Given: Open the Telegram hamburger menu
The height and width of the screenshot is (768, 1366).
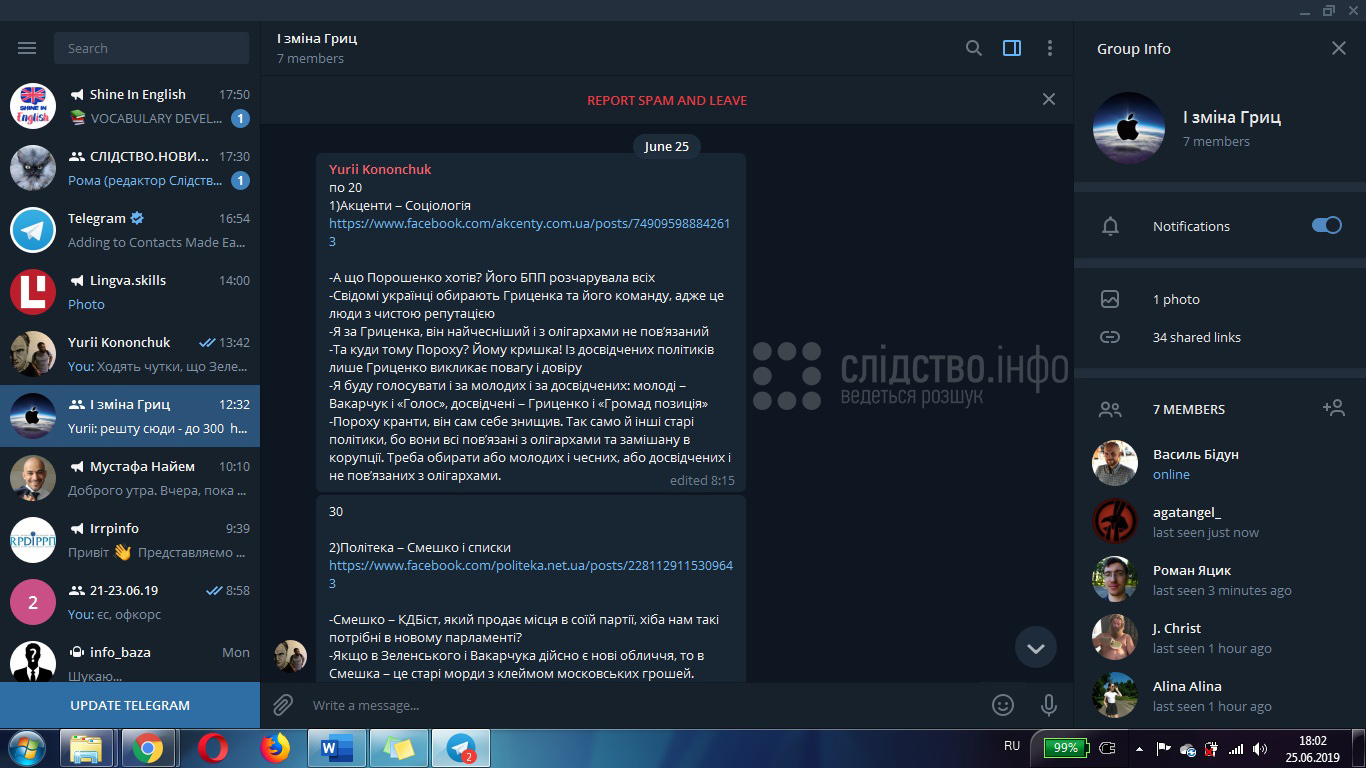Looking at the screenshot, I should tap(27, 48).
